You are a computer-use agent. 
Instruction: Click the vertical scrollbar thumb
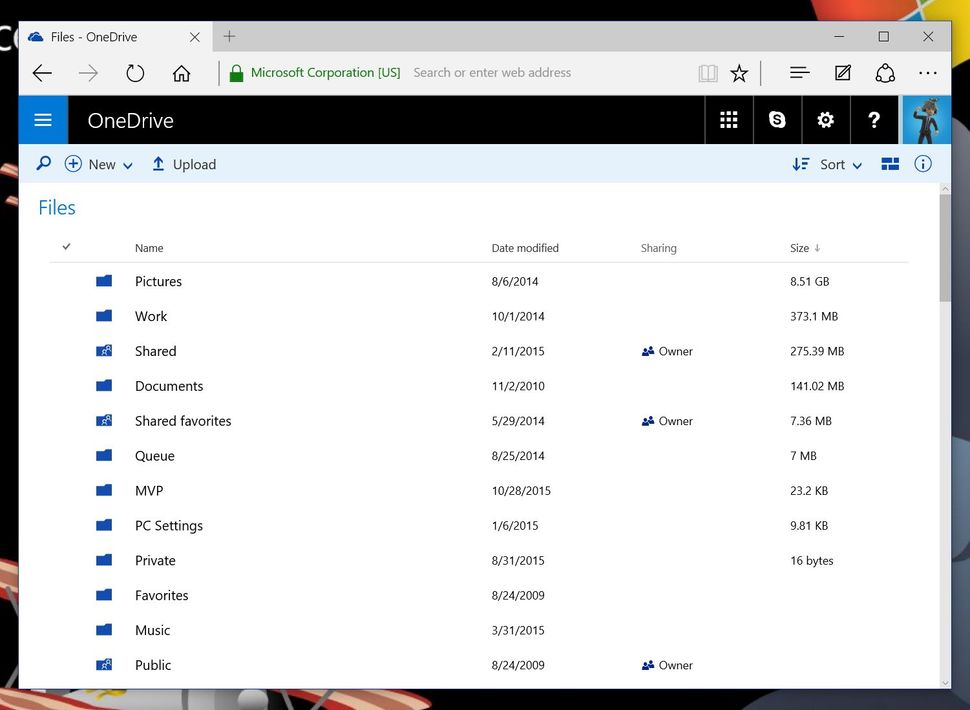click(945, 247)
